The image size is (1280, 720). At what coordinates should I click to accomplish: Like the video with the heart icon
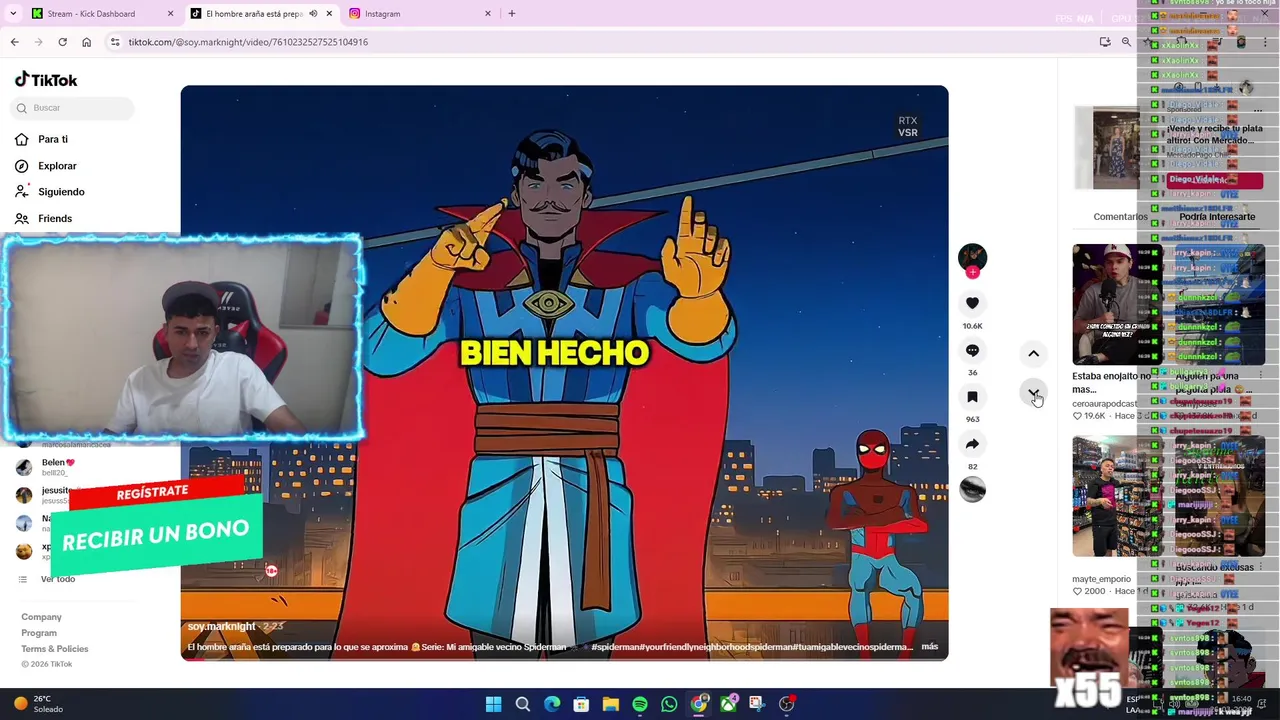[x=972, y=303]
